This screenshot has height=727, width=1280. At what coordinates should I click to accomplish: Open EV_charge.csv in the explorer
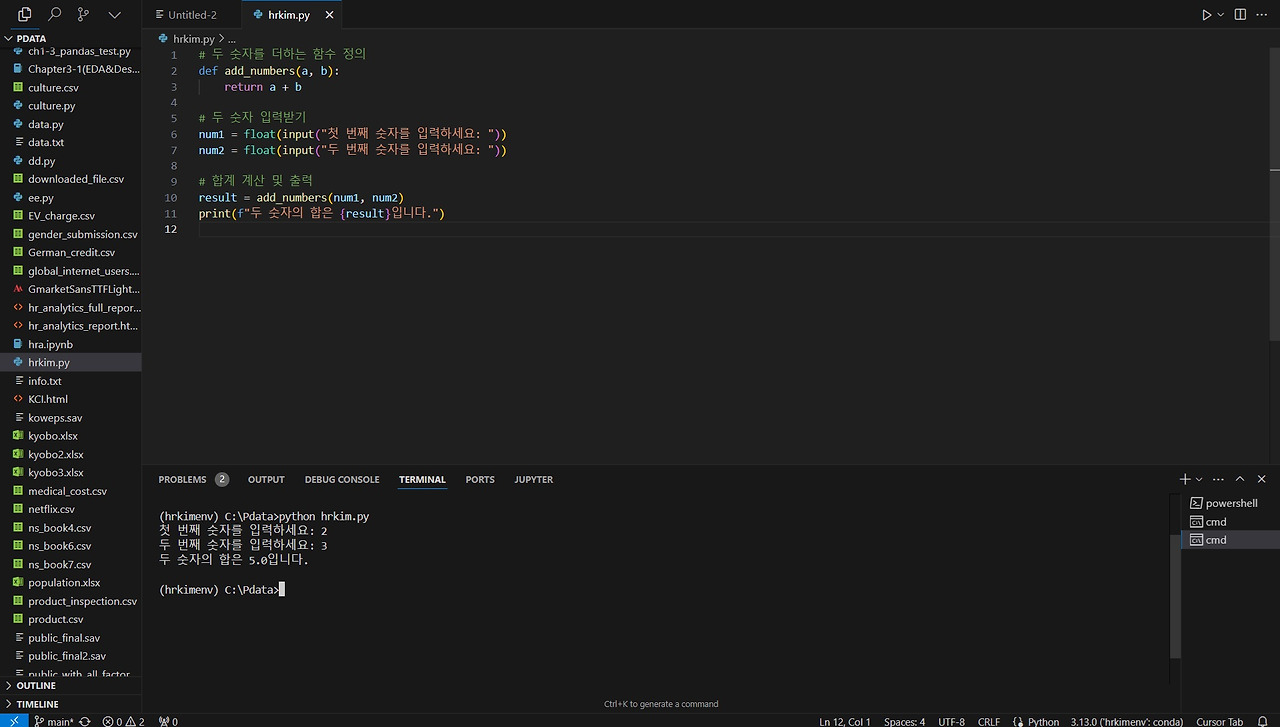71,216
